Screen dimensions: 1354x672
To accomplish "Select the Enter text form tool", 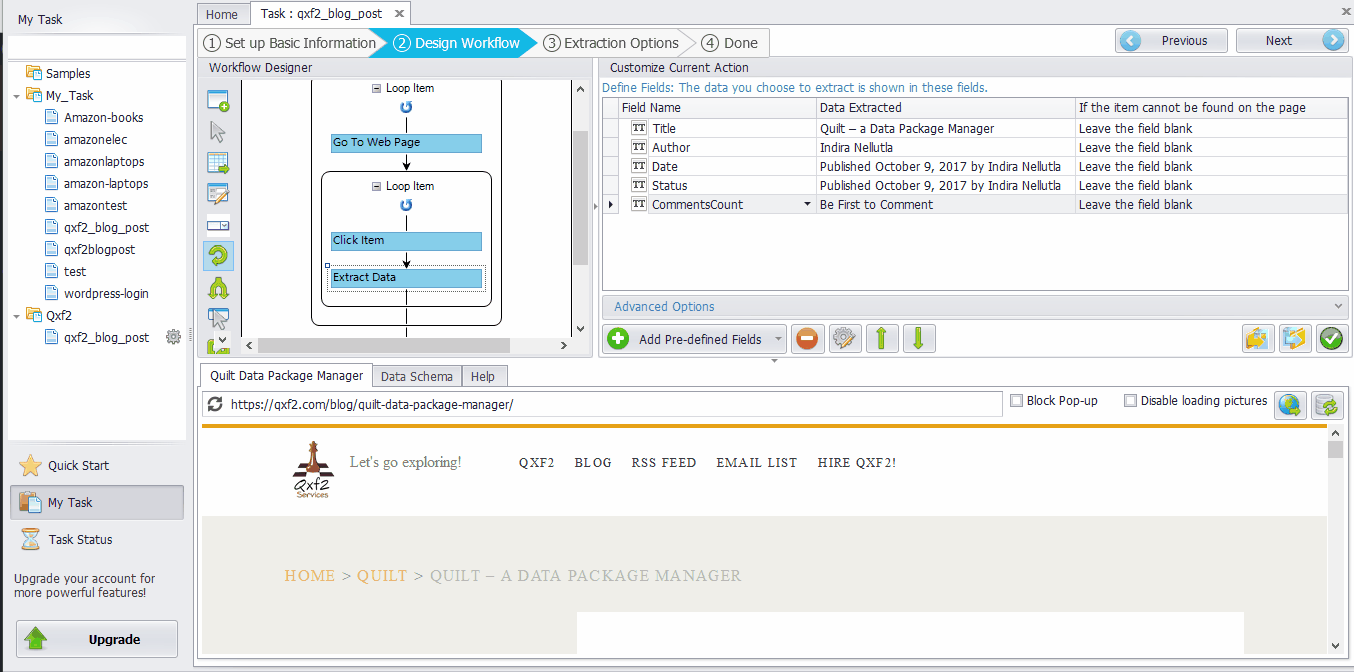I will tap(218, 194).
